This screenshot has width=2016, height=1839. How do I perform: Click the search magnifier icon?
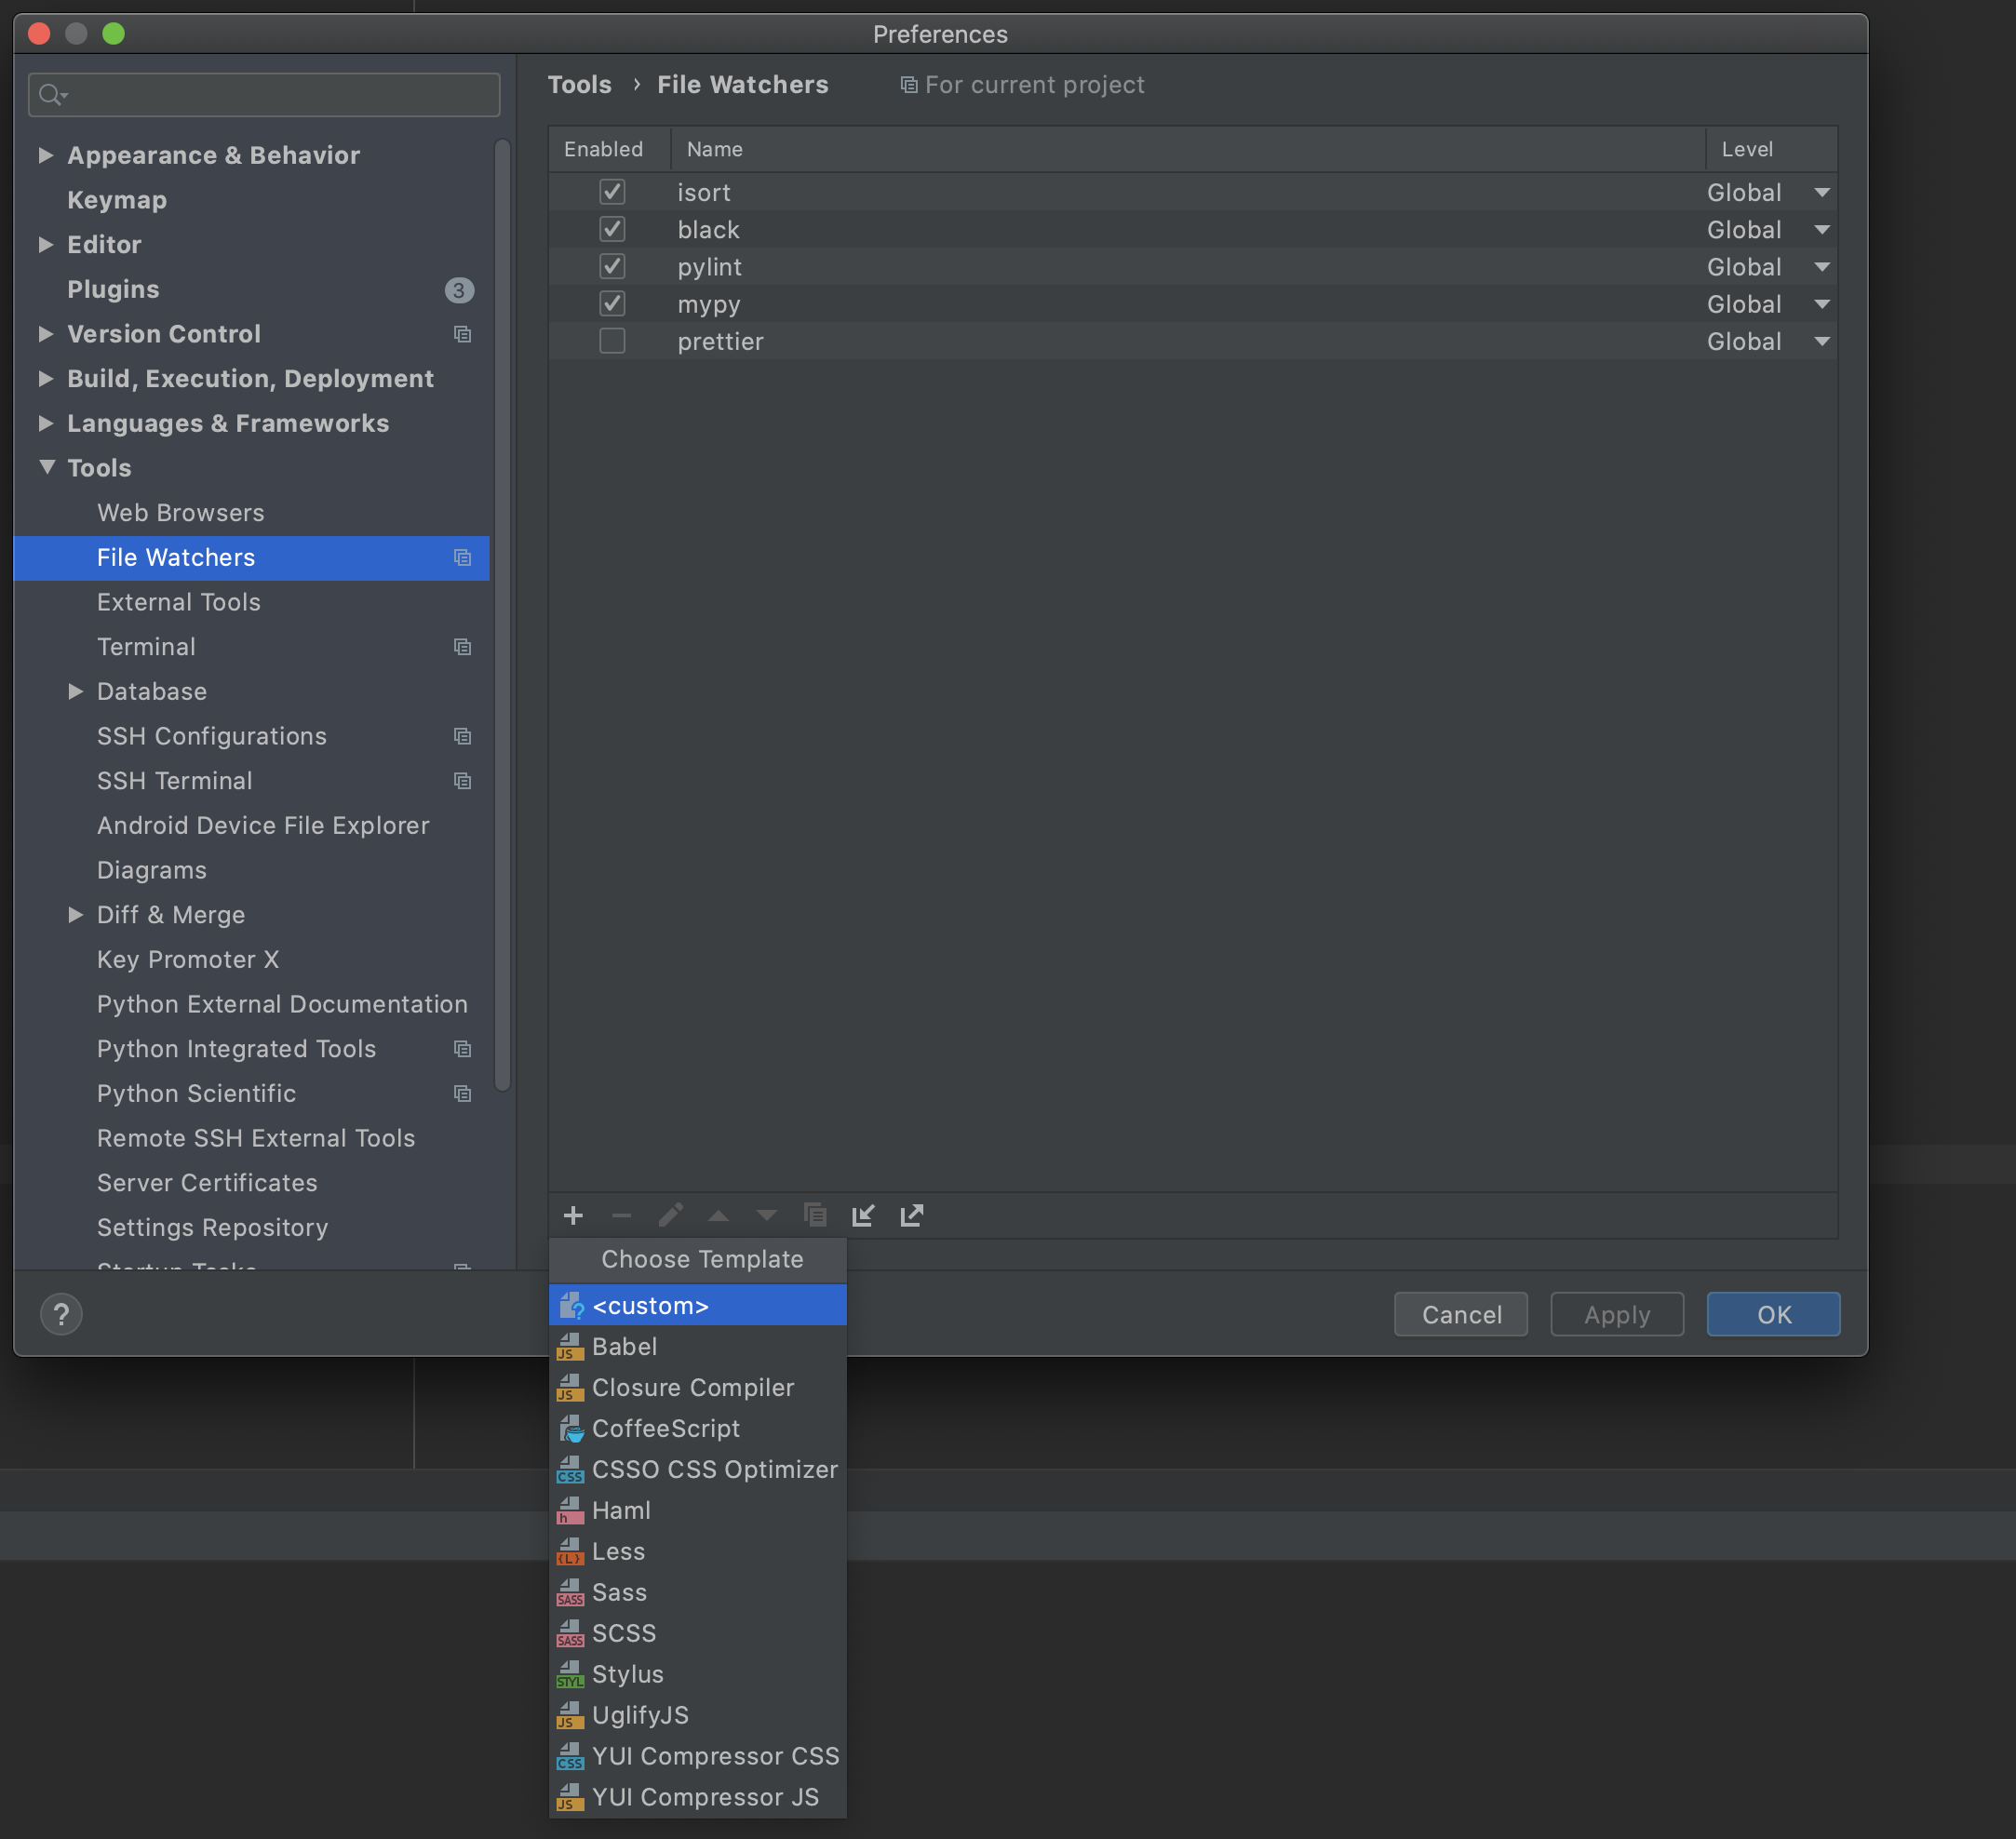(x=50, y=95)
